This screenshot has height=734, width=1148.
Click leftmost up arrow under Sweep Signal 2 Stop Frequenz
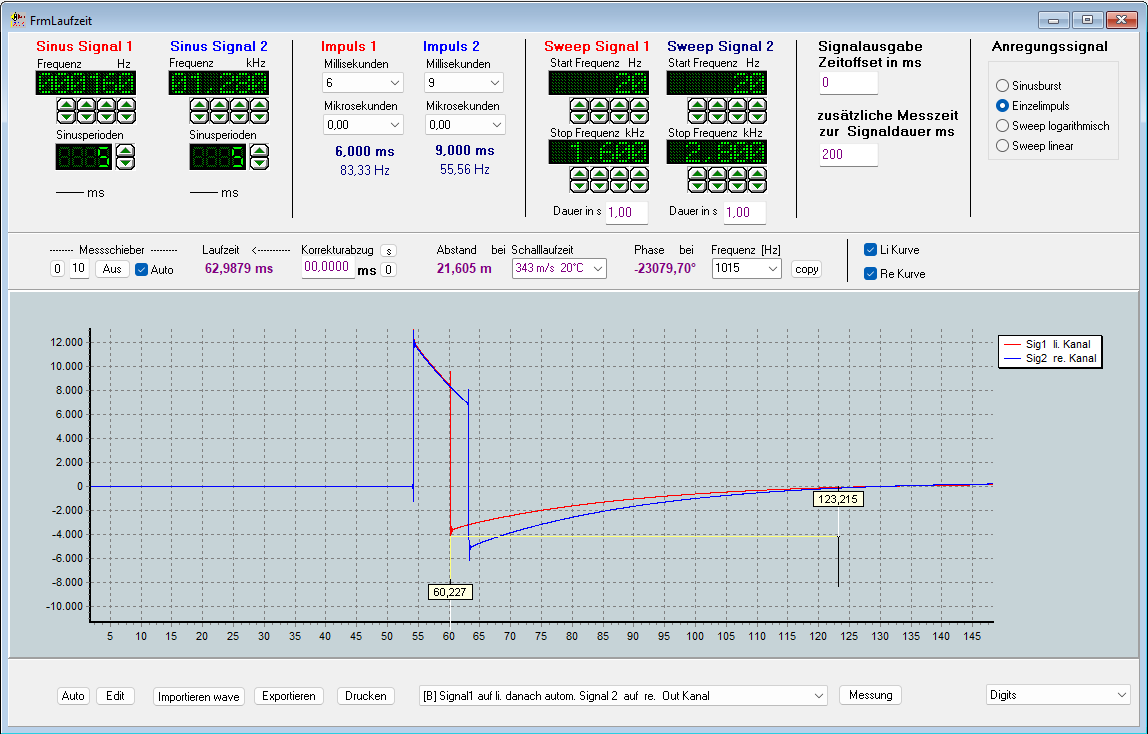point(697,173)
